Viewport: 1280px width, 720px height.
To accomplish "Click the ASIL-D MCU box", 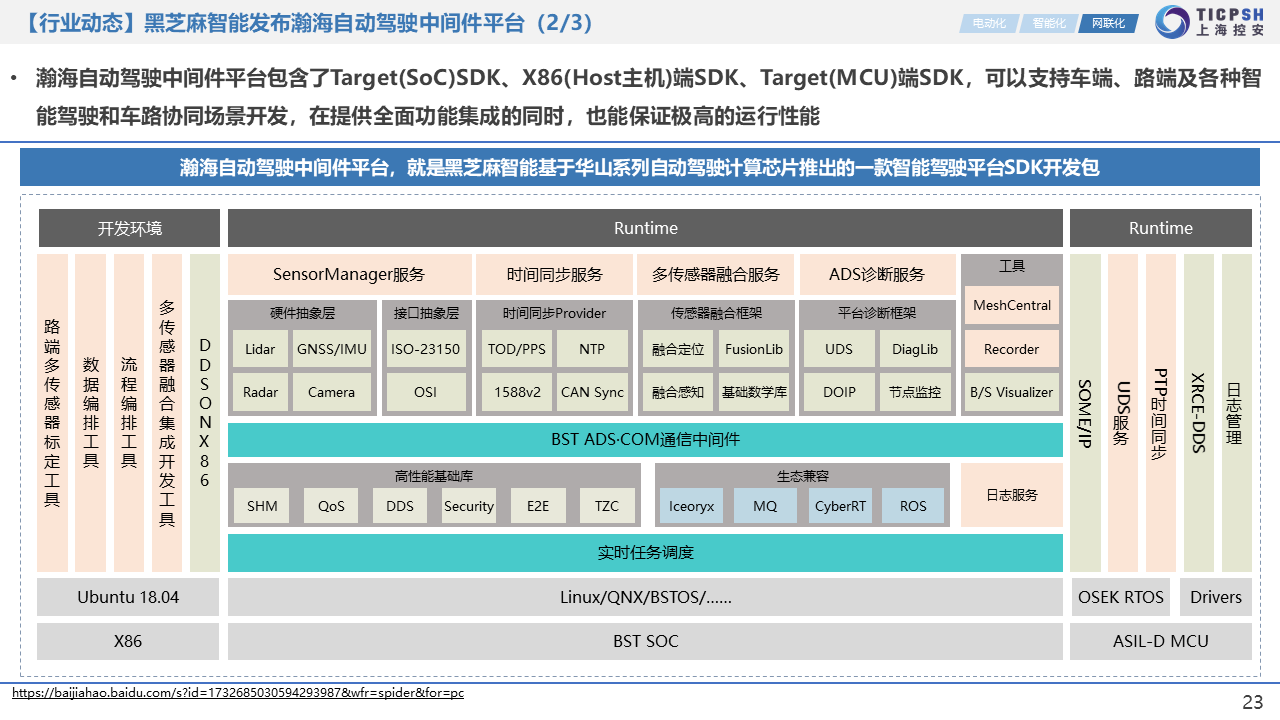I will (x=1160, y=641).
